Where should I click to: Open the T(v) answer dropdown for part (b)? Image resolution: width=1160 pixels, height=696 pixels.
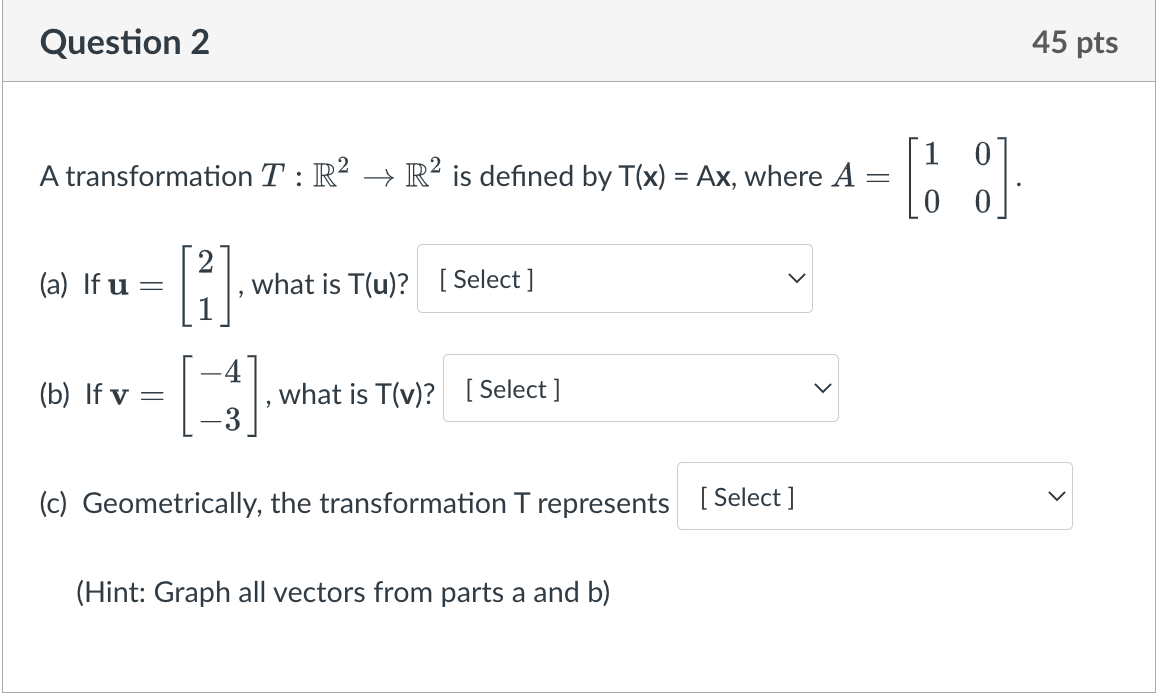pos(640,388)
